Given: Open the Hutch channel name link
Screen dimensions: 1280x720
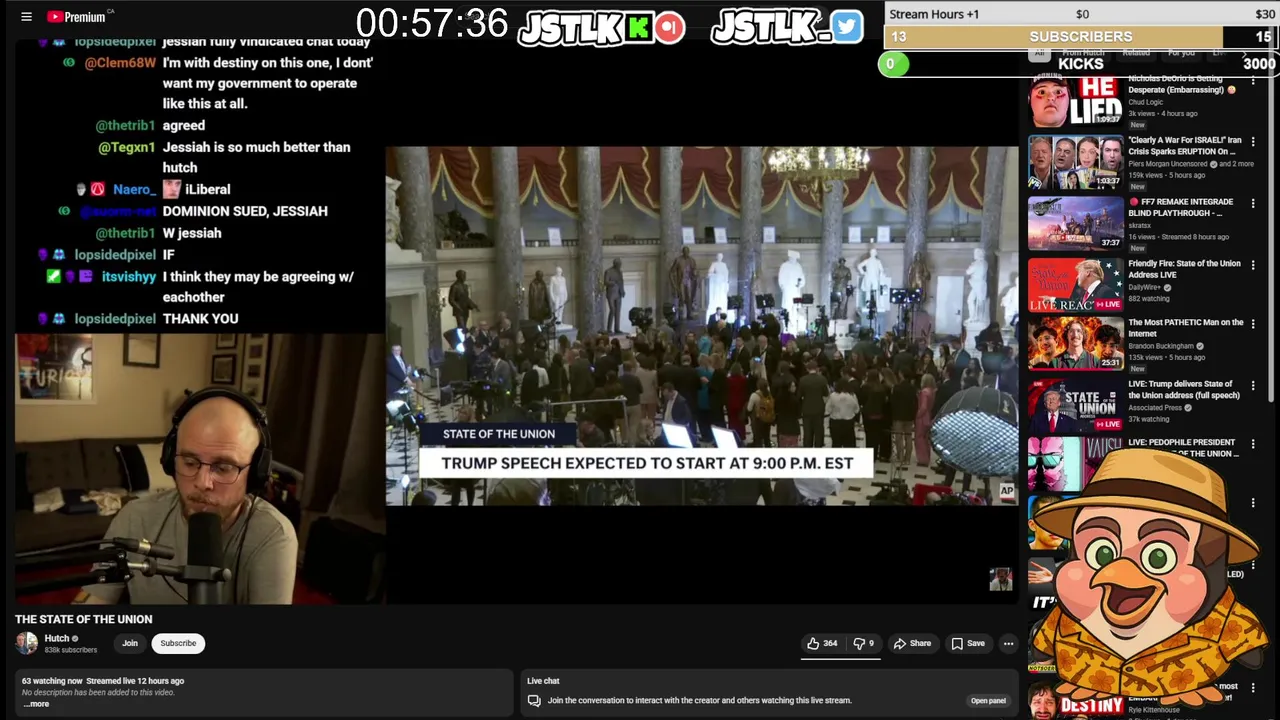Looking at the screenshot, I should (x=57, y=638).
